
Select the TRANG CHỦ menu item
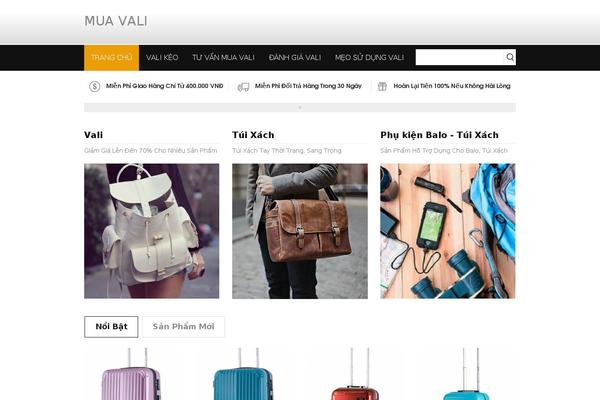pyautogui.click(x=111, y=57)
